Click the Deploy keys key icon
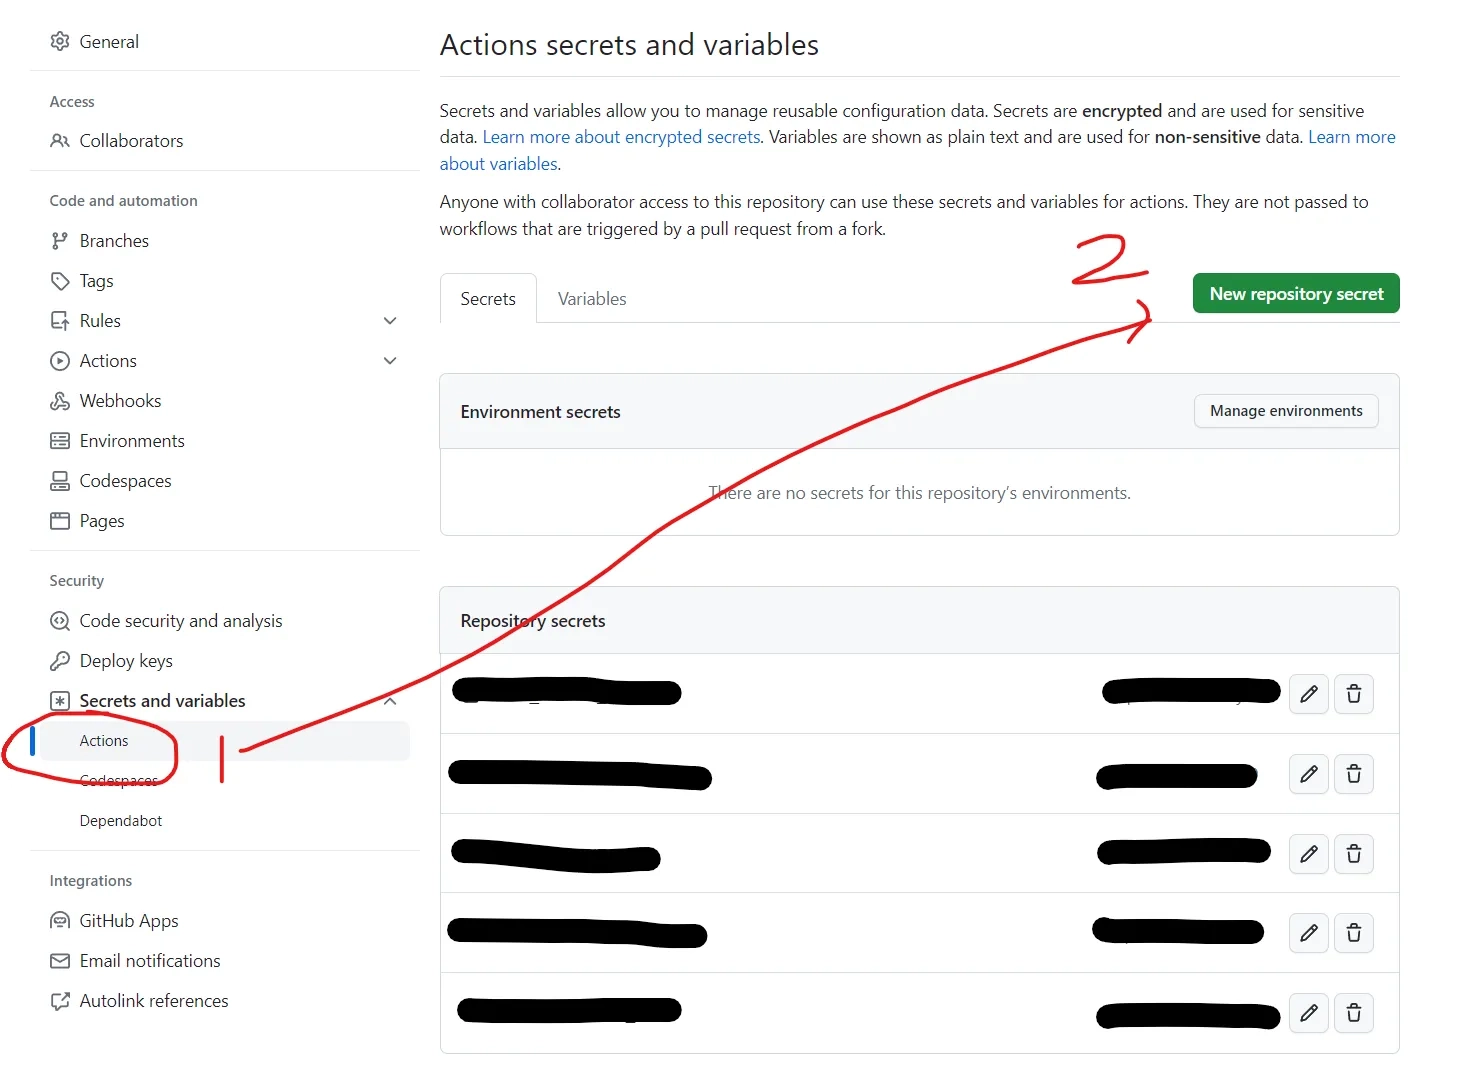The image size is (1473, 1075). [x=60, y=661]
